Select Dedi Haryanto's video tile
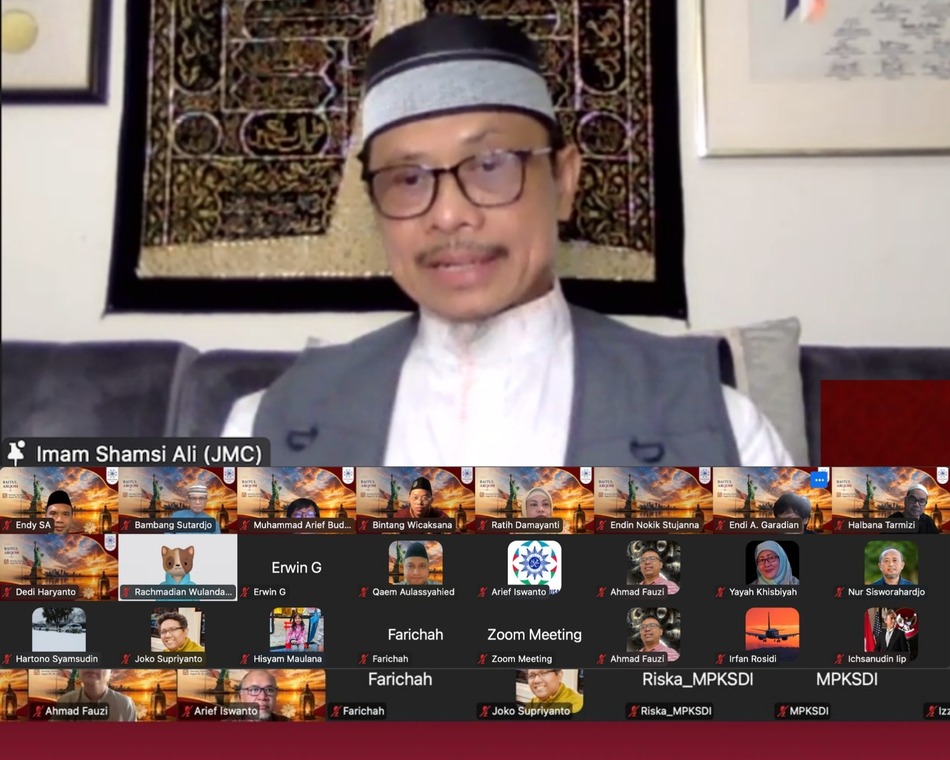 click(59, 567)
